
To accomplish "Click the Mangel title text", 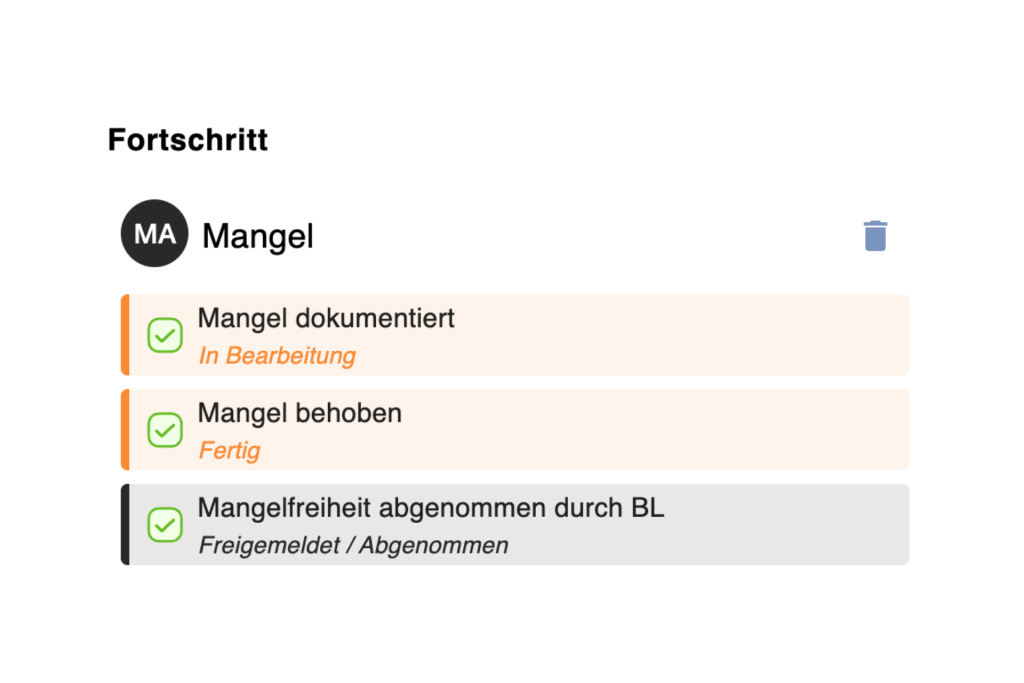I will (x=258, y=236).
